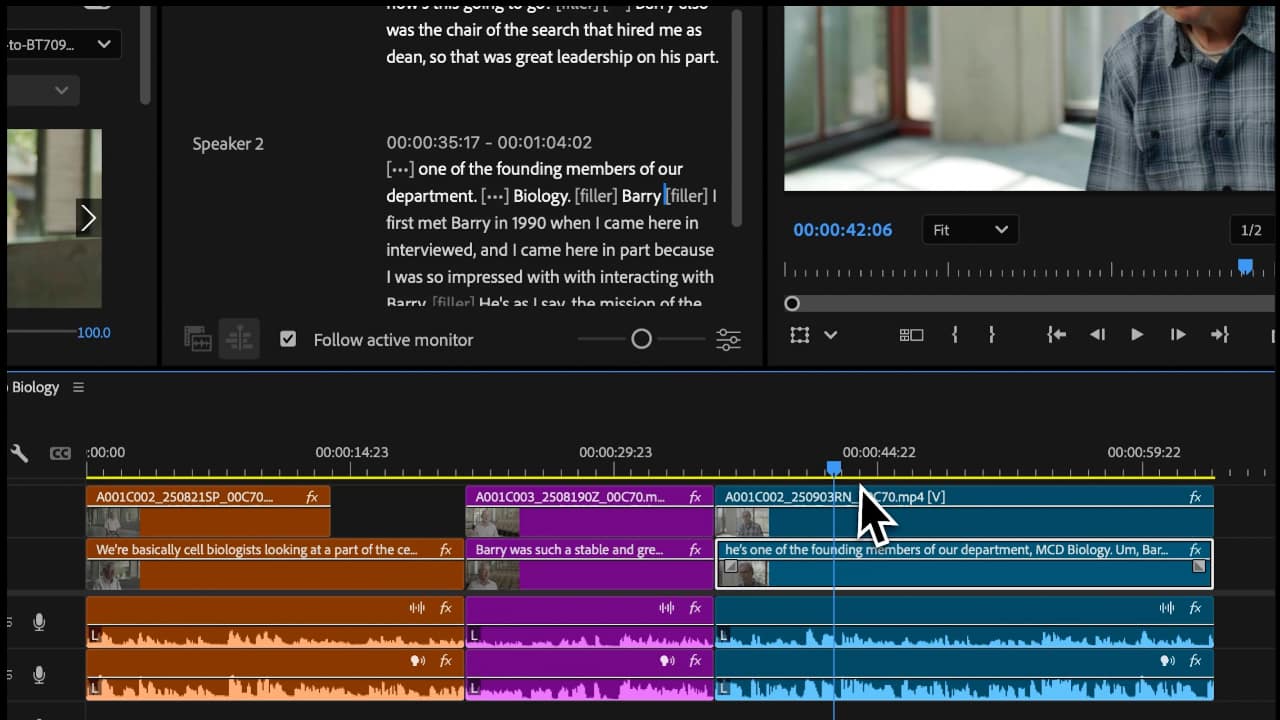Select clip A001C002_250821SP on the video track
The width and height of the screenshot is (1280, 720).
tap(208, 511)
